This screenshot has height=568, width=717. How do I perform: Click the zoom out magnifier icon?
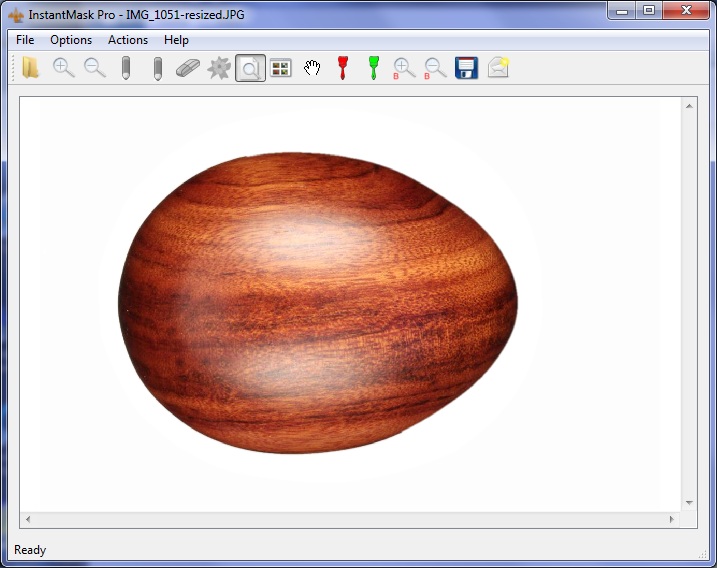pyautogui.click(x=95, y=68)
